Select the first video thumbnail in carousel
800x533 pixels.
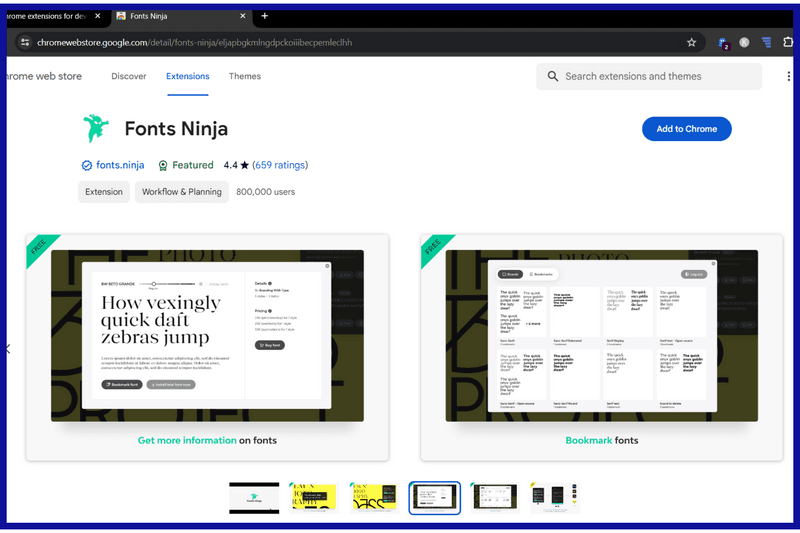[254, 497]
